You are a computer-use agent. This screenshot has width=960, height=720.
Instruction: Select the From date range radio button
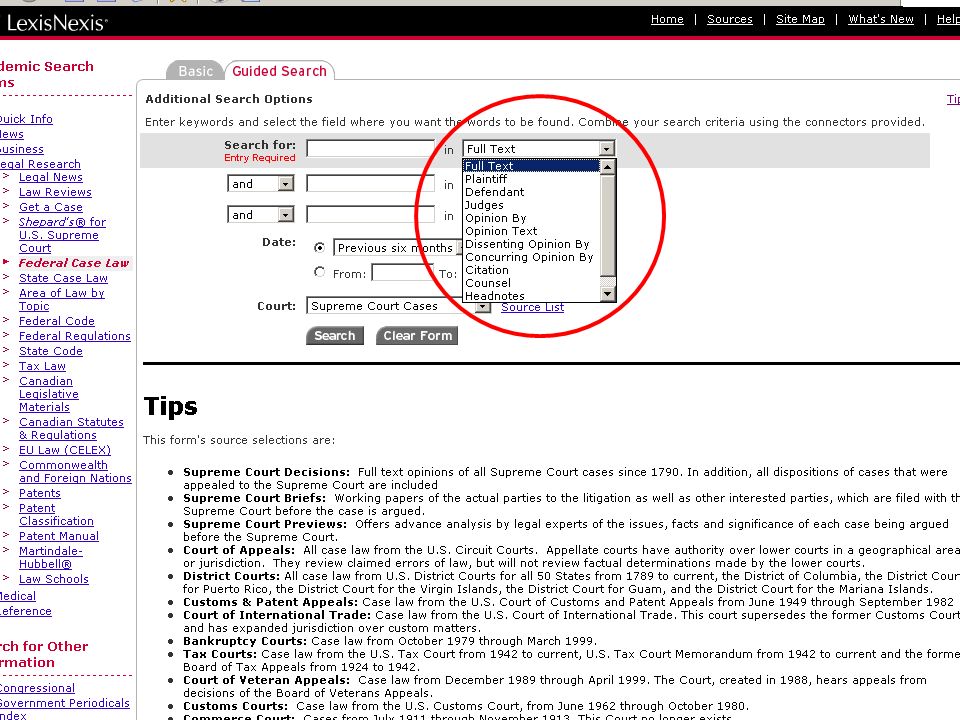(319, 272)
